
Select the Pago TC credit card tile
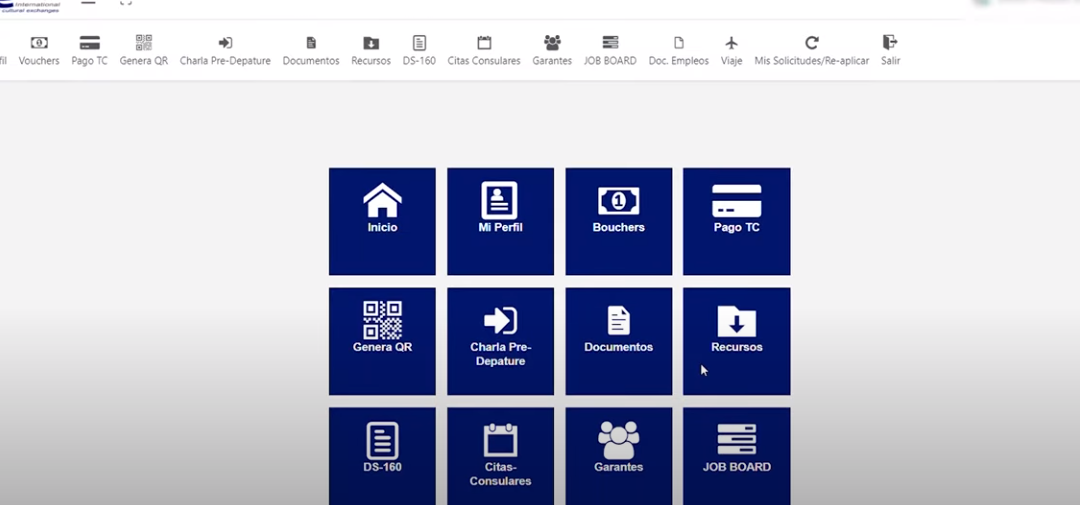pyautogui.click(x=737, y=221)
